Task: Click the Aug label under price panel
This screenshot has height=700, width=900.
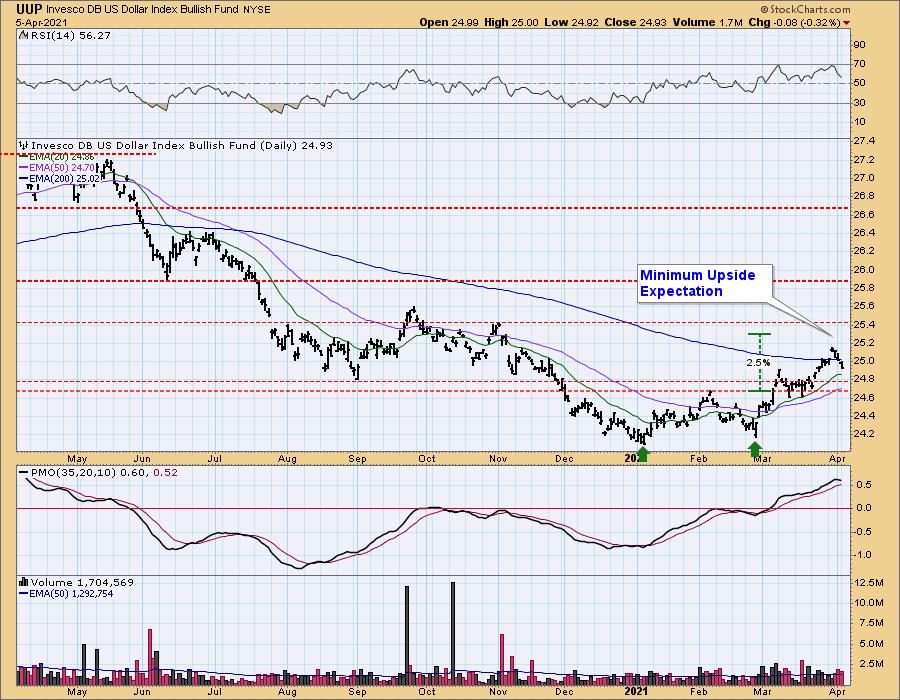Action: click(287, 459)
